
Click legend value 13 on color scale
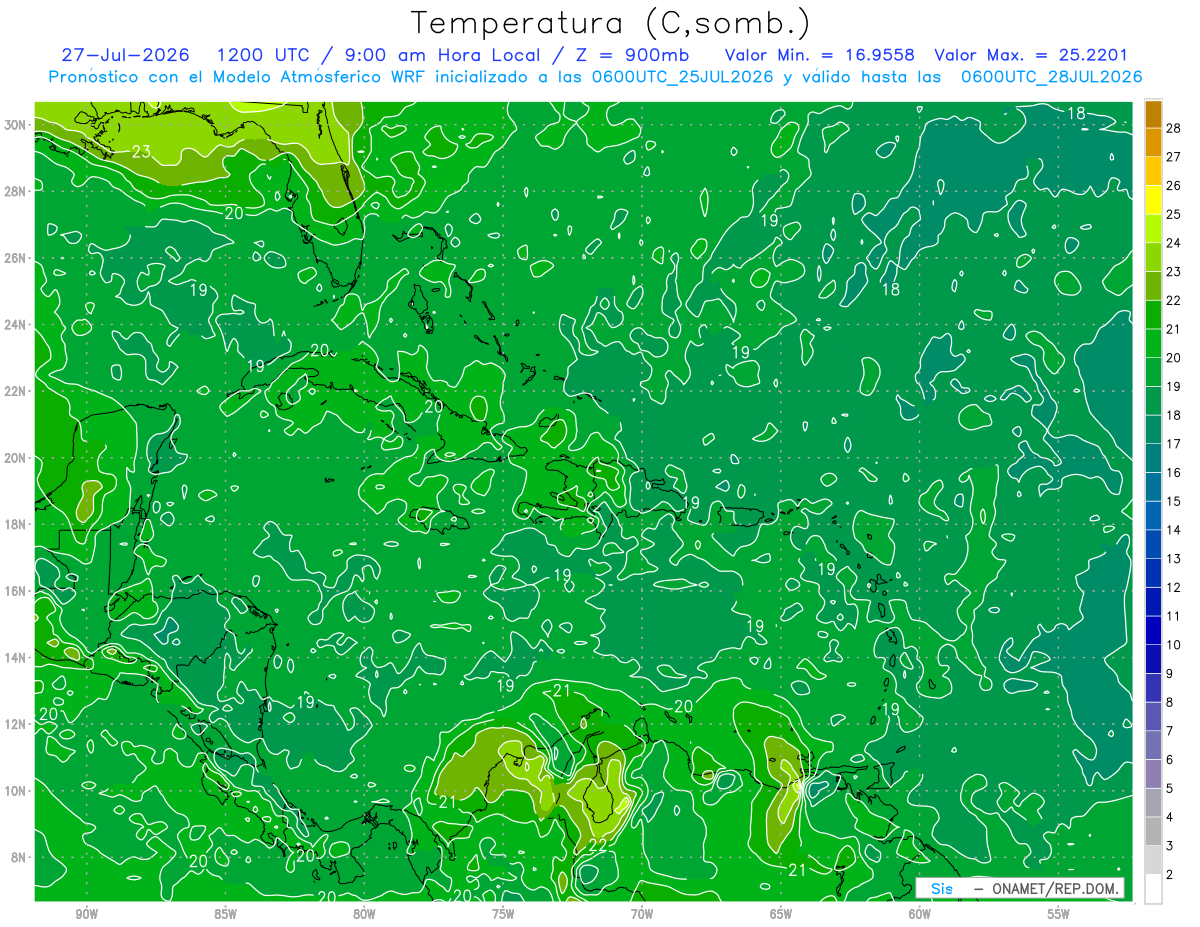[x=1174, y=559]
